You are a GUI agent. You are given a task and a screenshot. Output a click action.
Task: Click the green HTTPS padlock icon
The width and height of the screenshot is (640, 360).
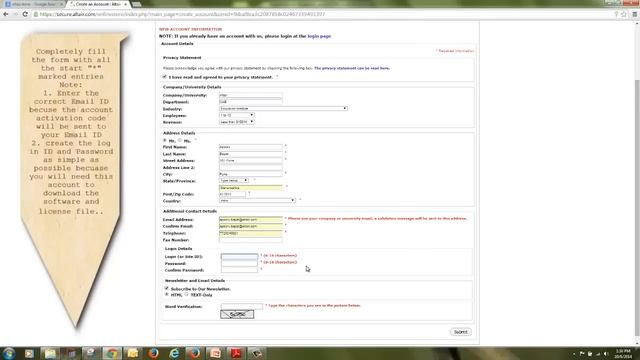click(36, 14)
